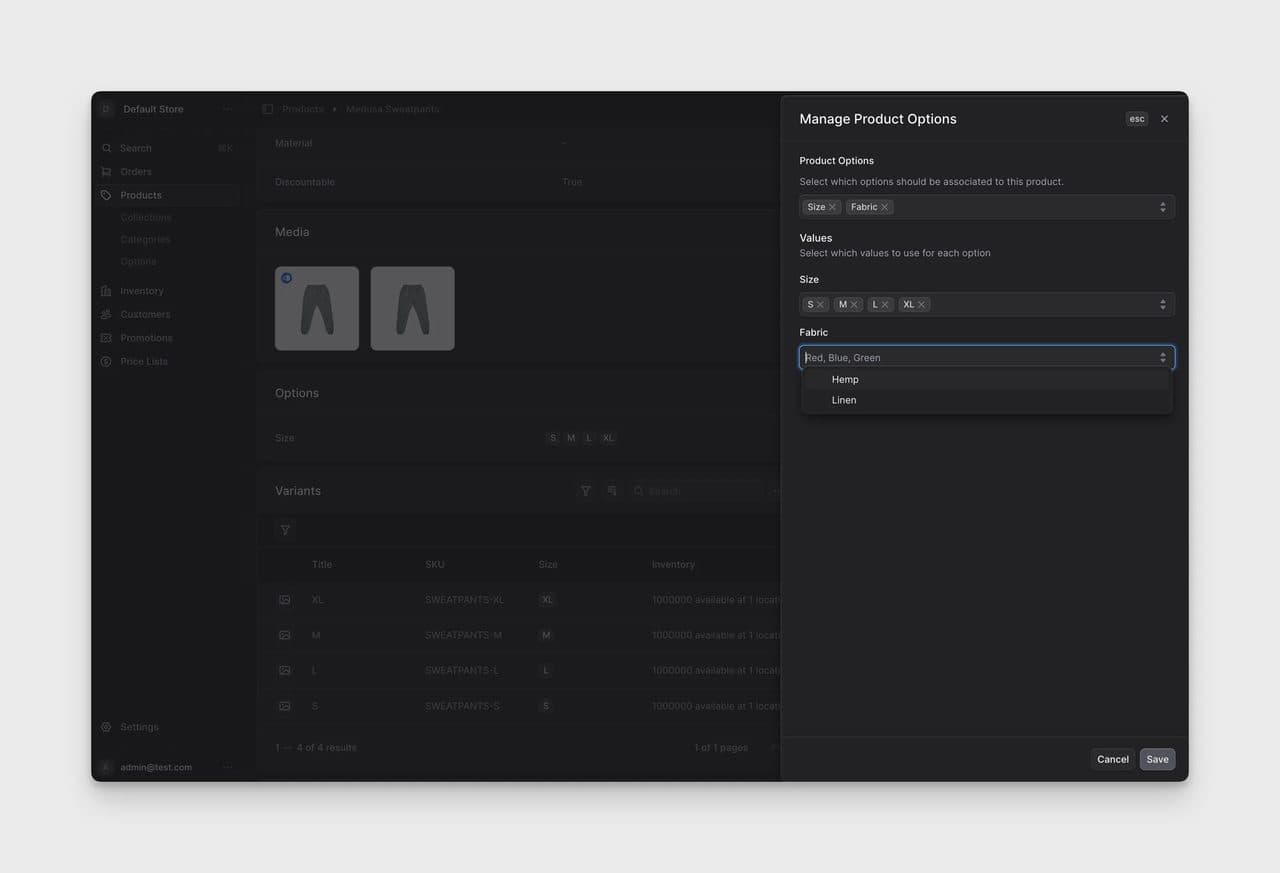Click SKU SWEATPANTS-M cell

coord(464,635)
